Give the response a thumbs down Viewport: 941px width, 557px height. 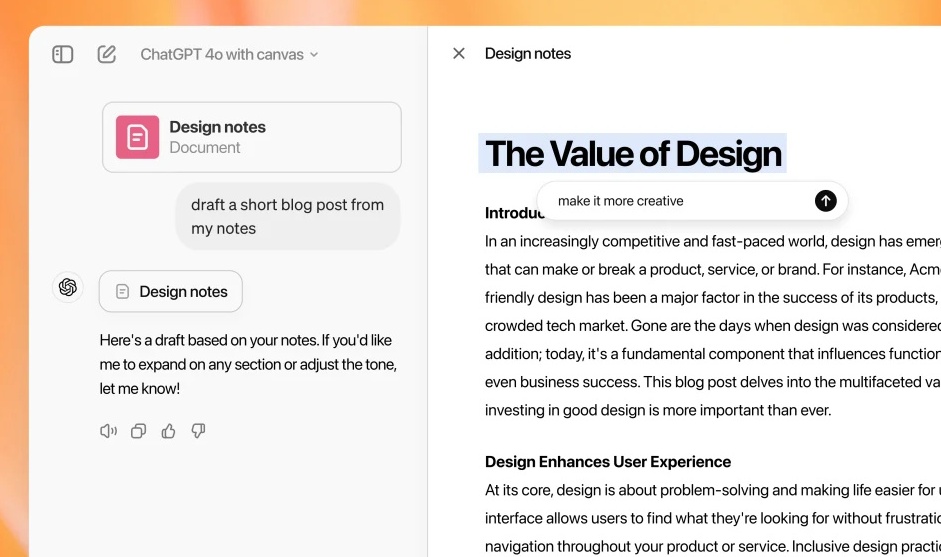tap(198, 431)
